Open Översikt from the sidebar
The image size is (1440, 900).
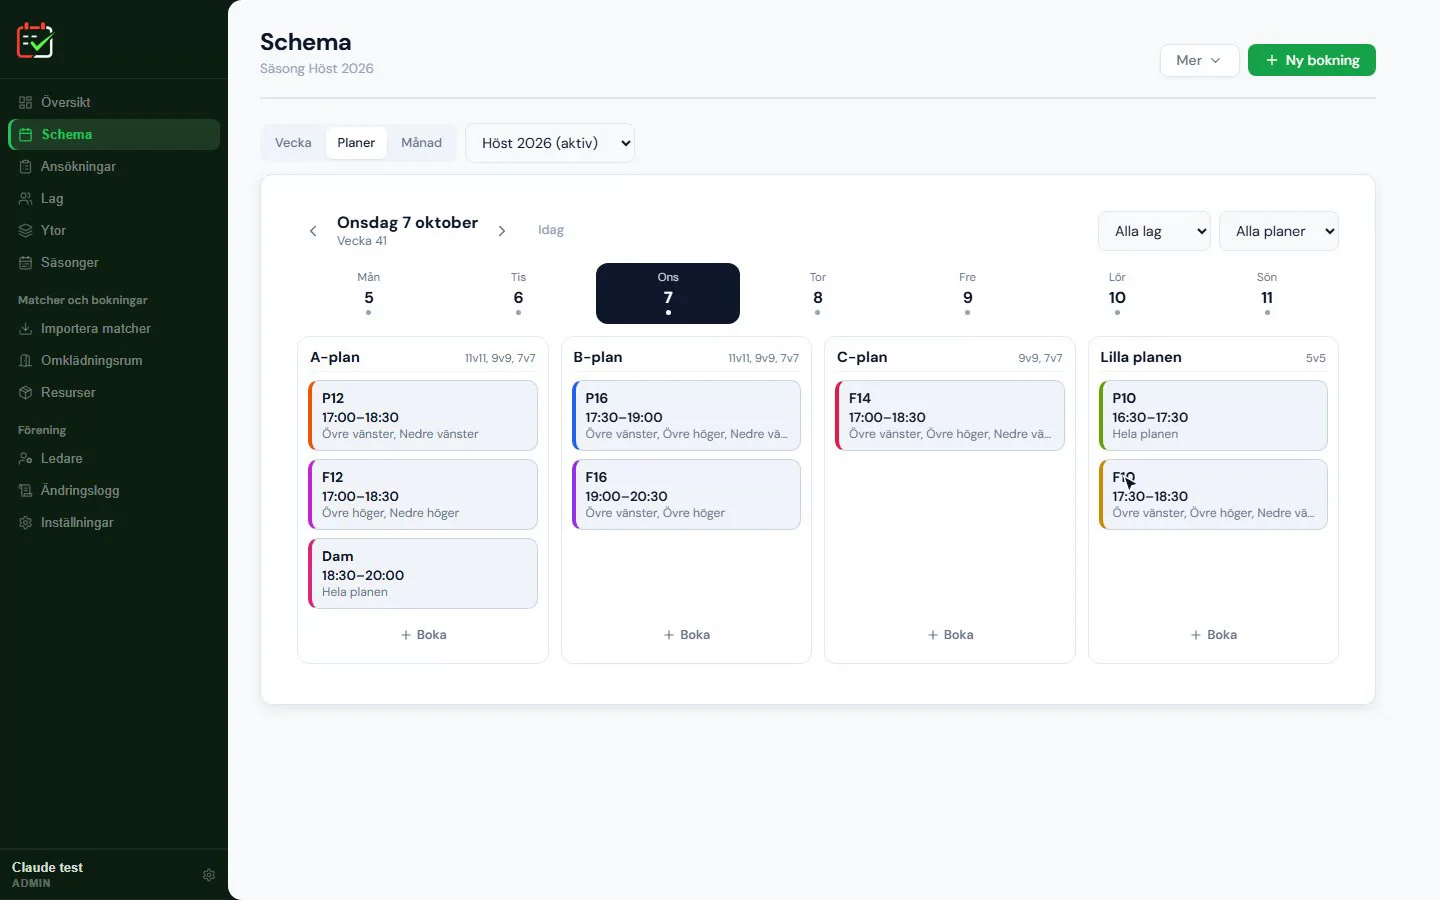[x=114, y=102]
